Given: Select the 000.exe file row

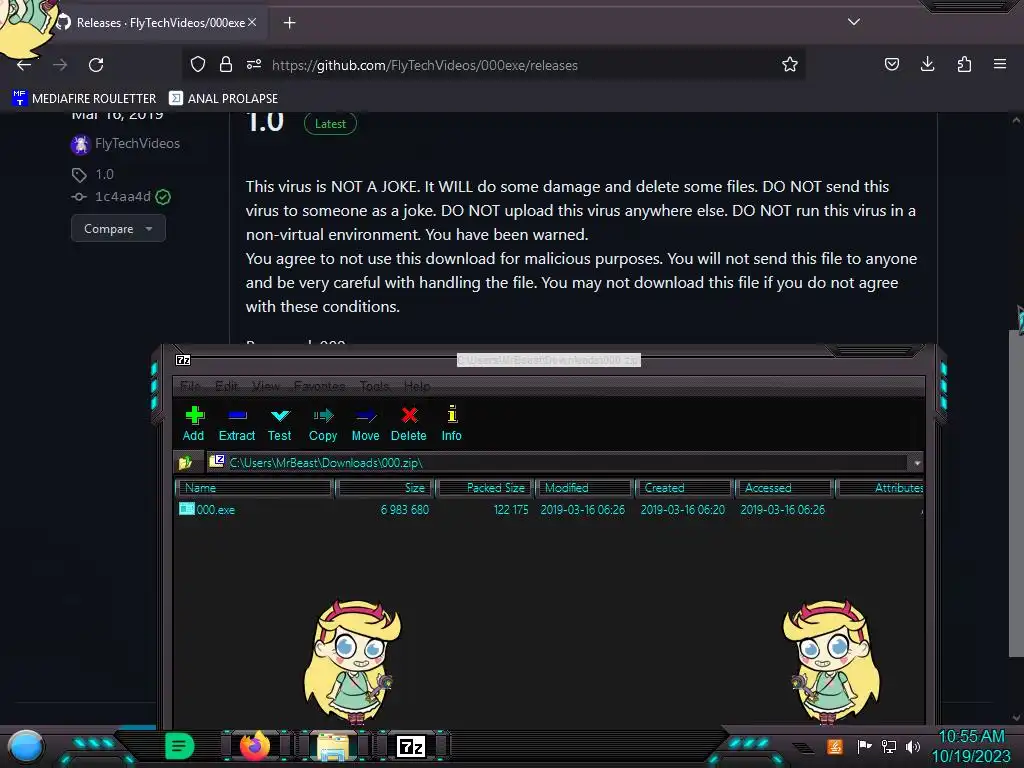Looking at the screenshot, I should (549, 509).
